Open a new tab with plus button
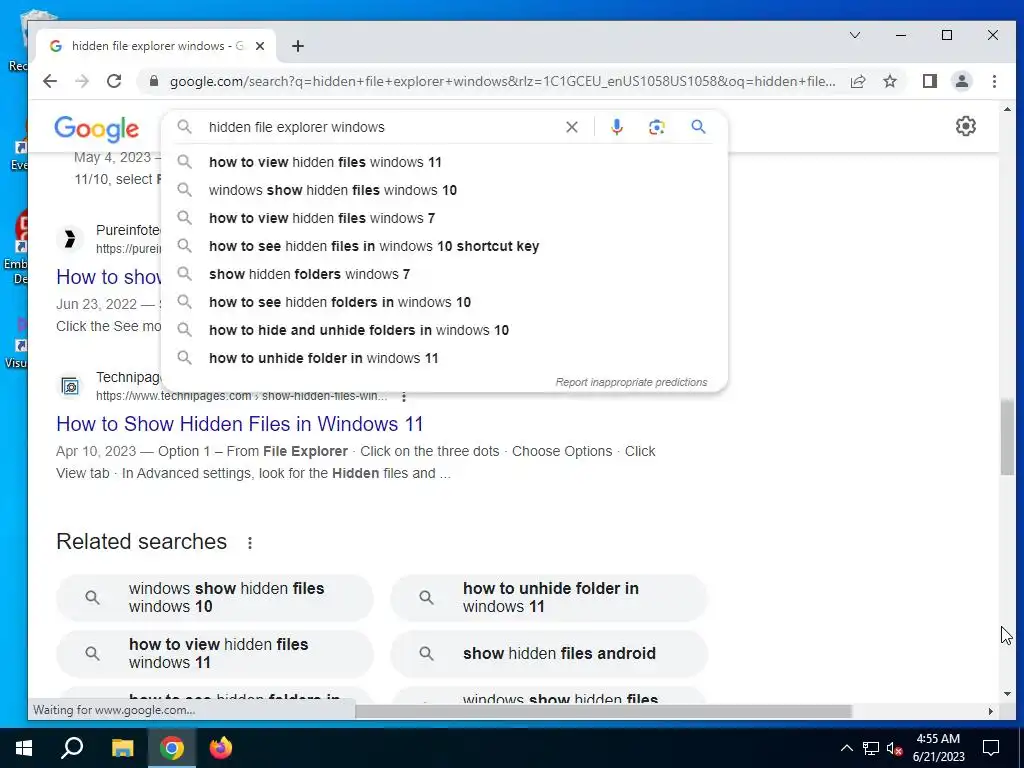 [298, 46]
